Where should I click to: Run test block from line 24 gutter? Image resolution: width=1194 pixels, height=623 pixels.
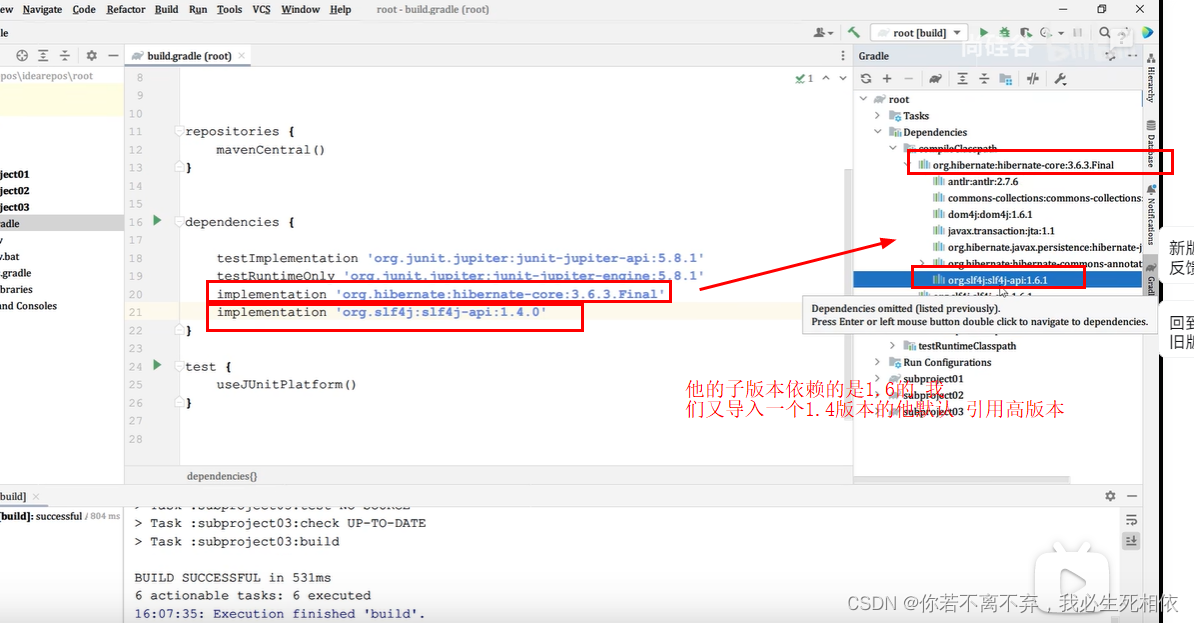157,366
